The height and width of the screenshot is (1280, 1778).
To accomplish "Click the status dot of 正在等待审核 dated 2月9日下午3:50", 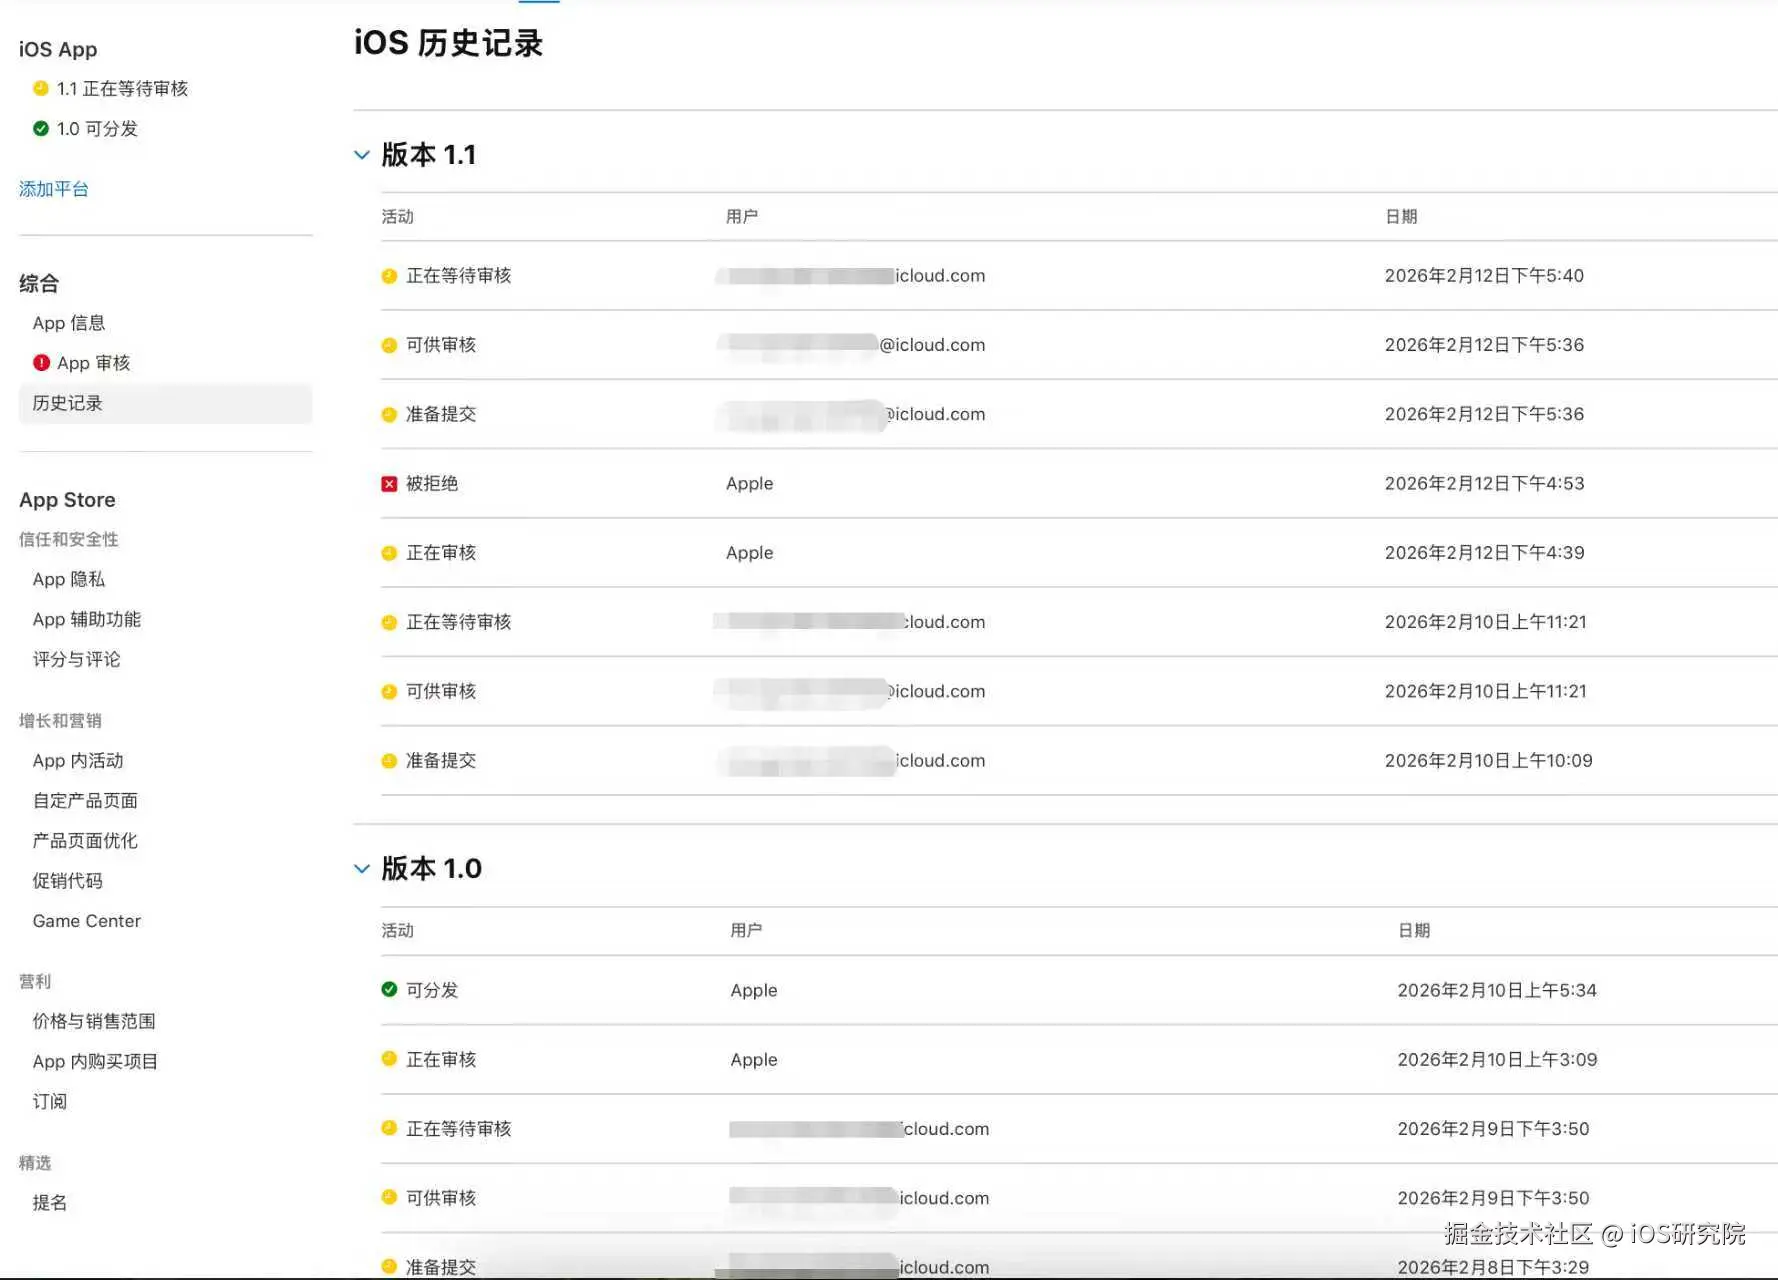I will pos(389,1128).
